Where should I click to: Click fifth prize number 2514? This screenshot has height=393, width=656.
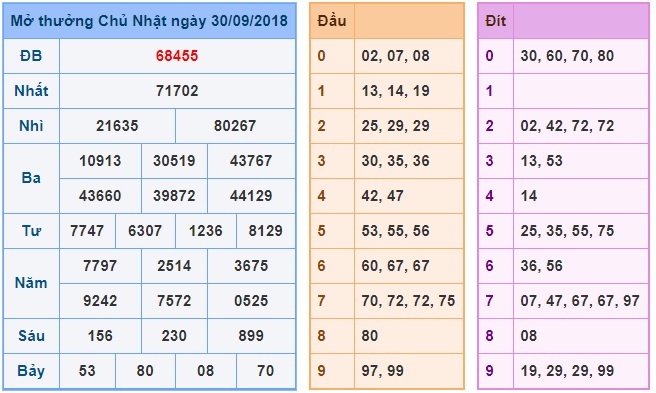coord(174,266)
